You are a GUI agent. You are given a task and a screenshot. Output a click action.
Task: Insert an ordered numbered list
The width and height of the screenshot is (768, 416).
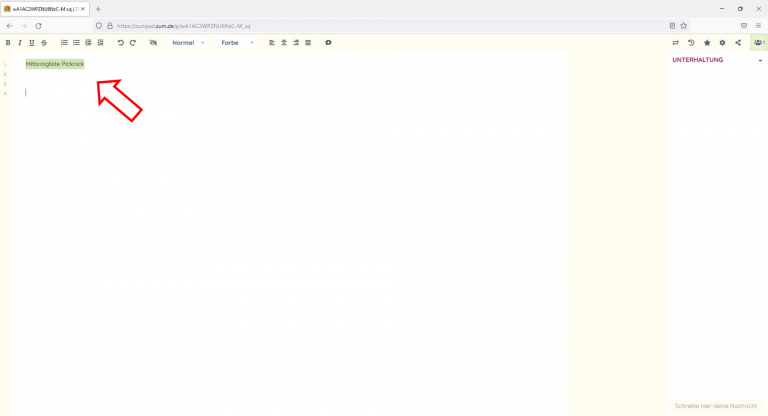click(x=65, y=43)
